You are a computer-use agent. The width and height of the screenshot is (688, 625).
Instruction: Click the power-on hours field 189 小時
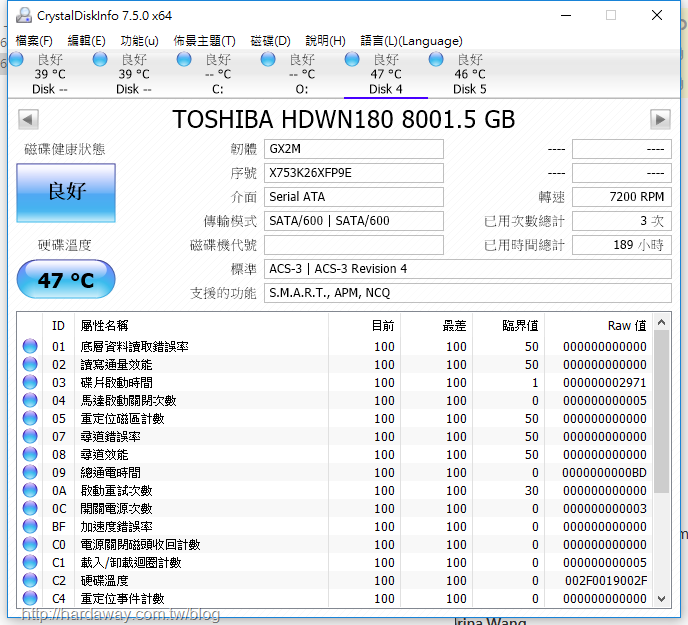coord(622,245)
